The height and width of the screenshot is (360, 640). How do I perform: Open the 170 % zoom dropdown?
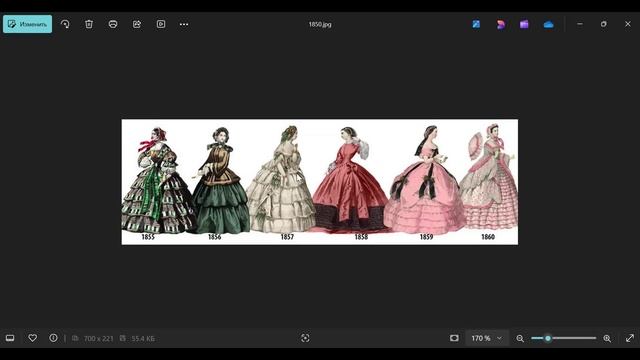(487, 338)
